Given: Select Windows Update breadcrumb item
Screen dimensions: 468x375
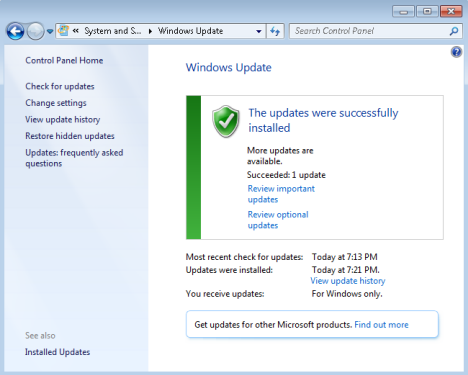Looking at the screenshot, I should [190, 31].
